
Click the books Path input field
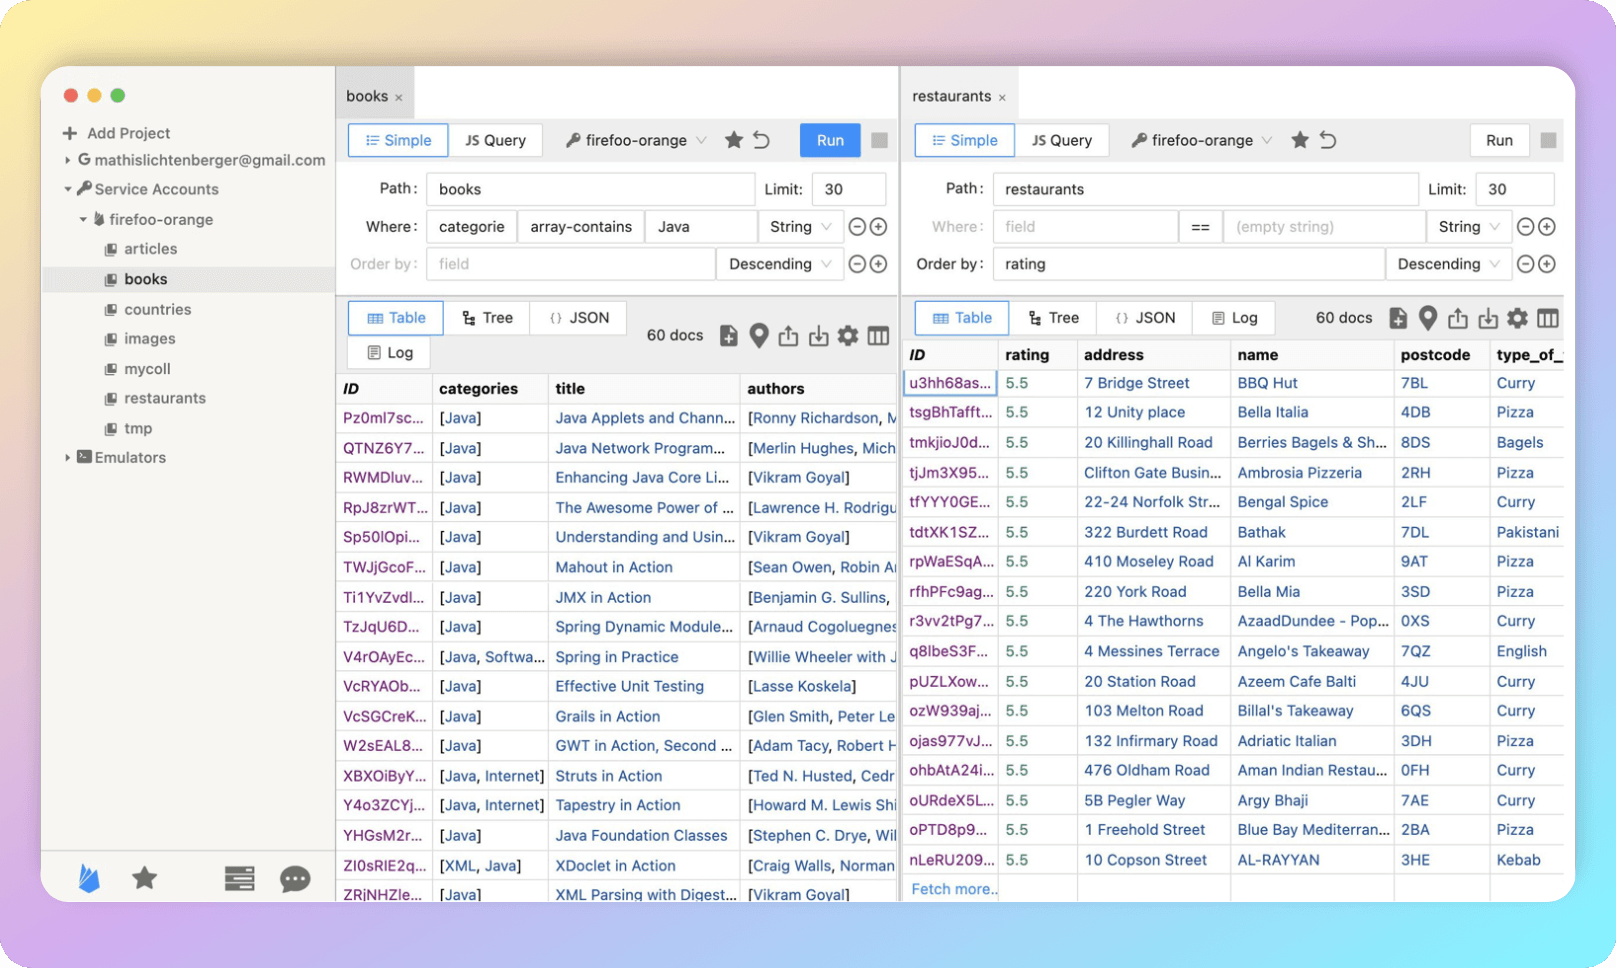pyautogui.click(x=590, y=189)
